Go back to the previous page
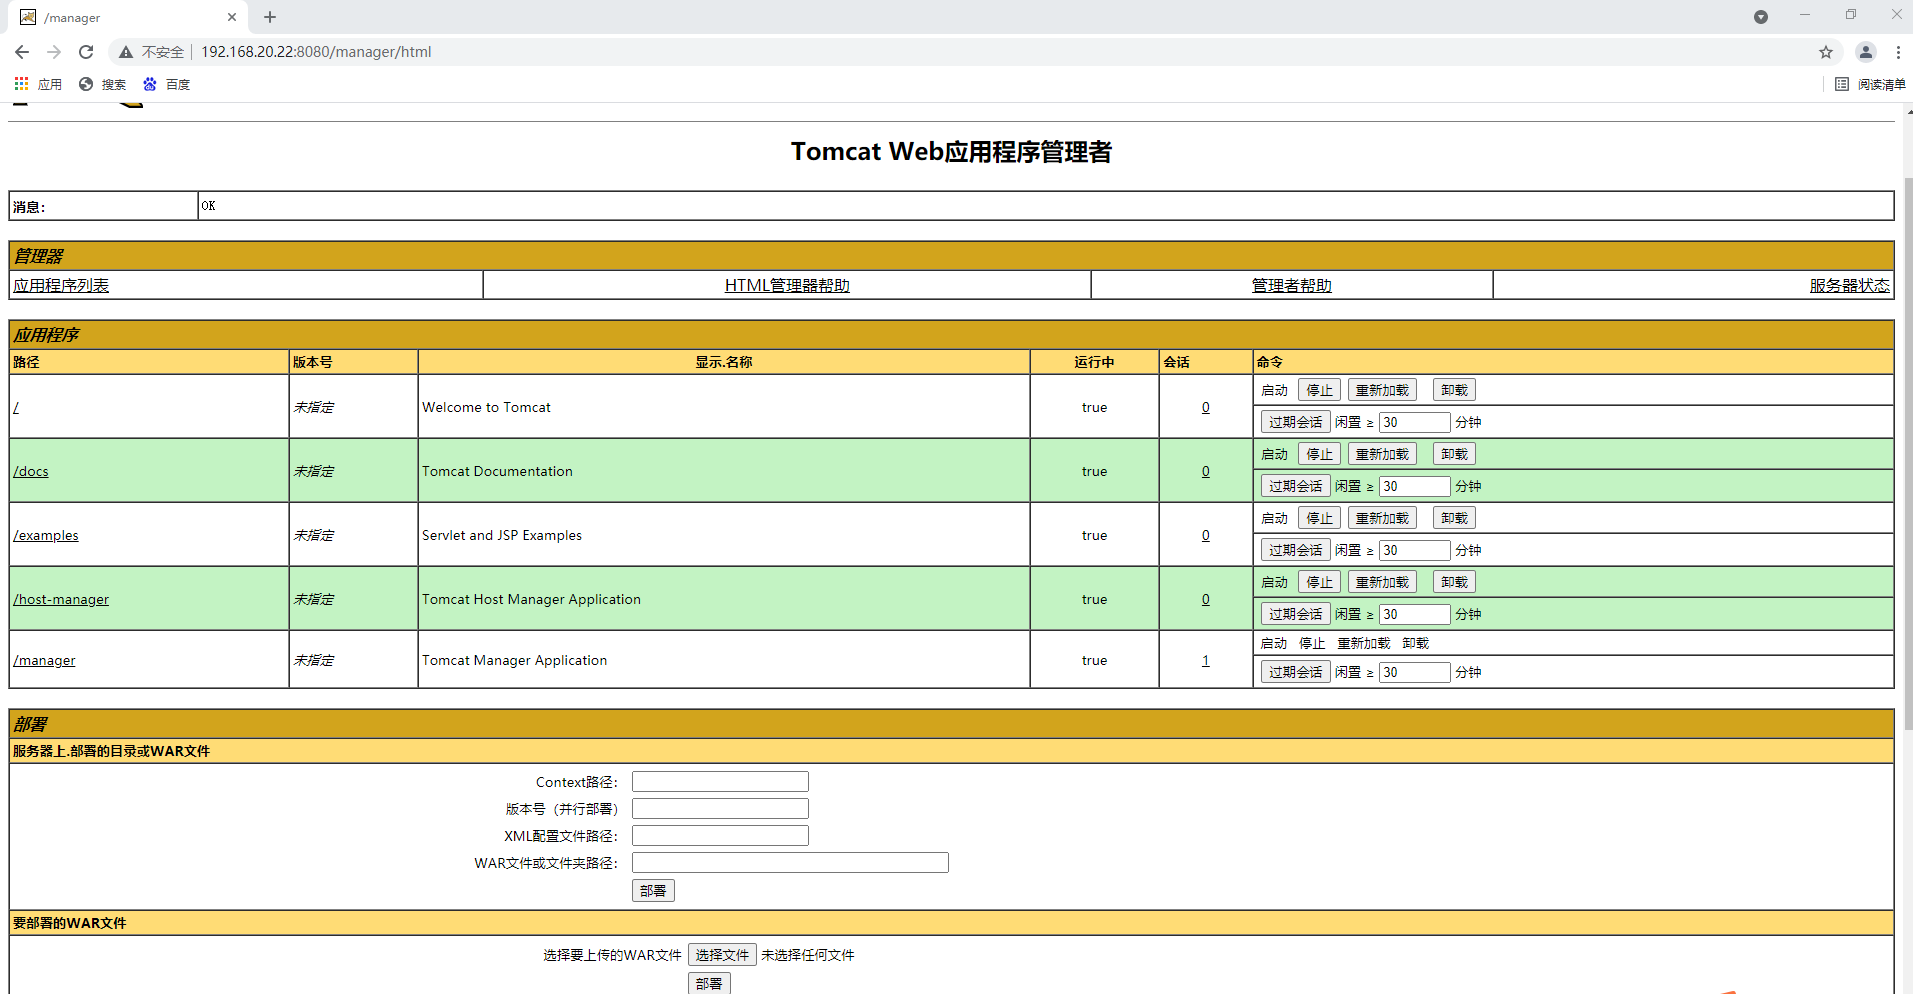The image size is (1913, 994). (x=22, y=52)
